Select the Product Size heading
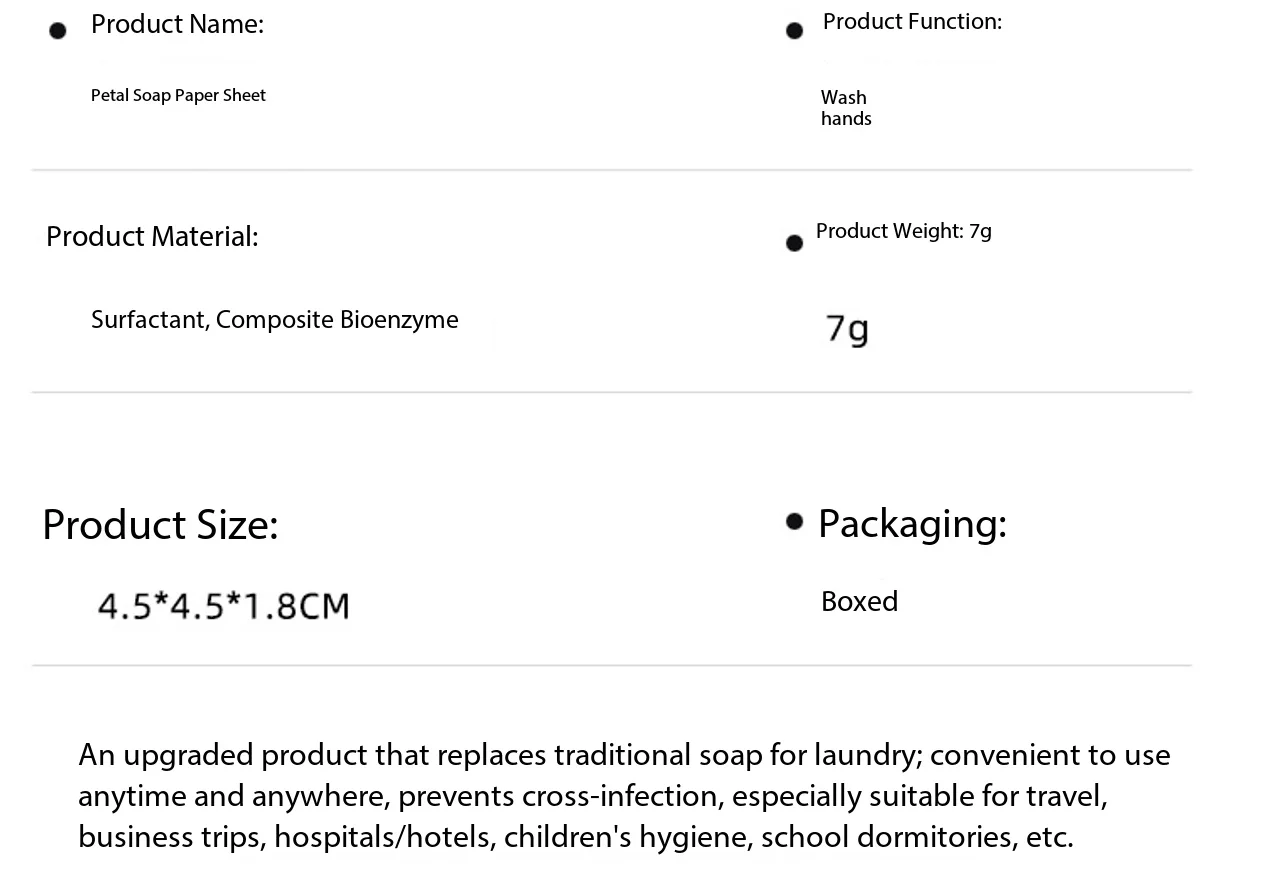Viewport: 1262px width, 875px height. pyautogui.click(x=160, y=525)
